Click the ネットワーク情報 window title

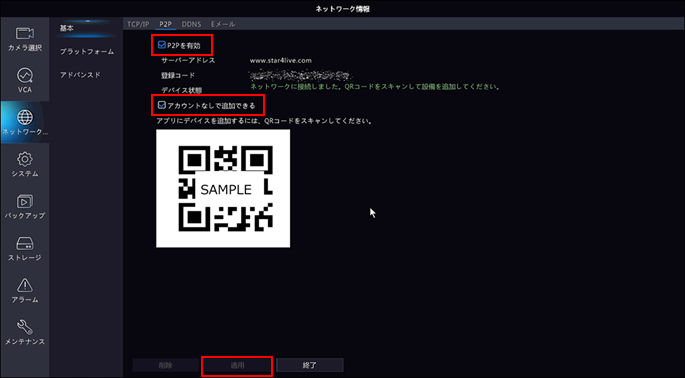[x=342, y=9]
